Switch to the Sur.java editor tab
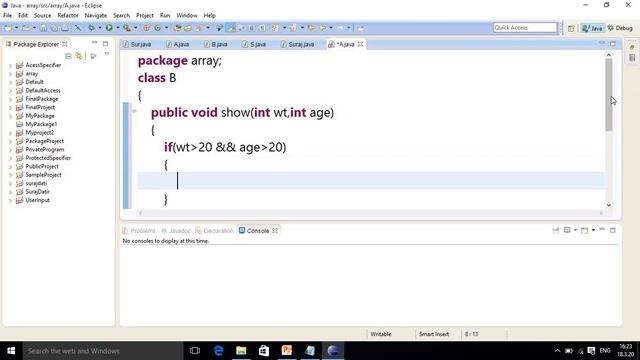The width and height of the screenshot is (640, 360). pyautogui.click(x=137, y=44)
